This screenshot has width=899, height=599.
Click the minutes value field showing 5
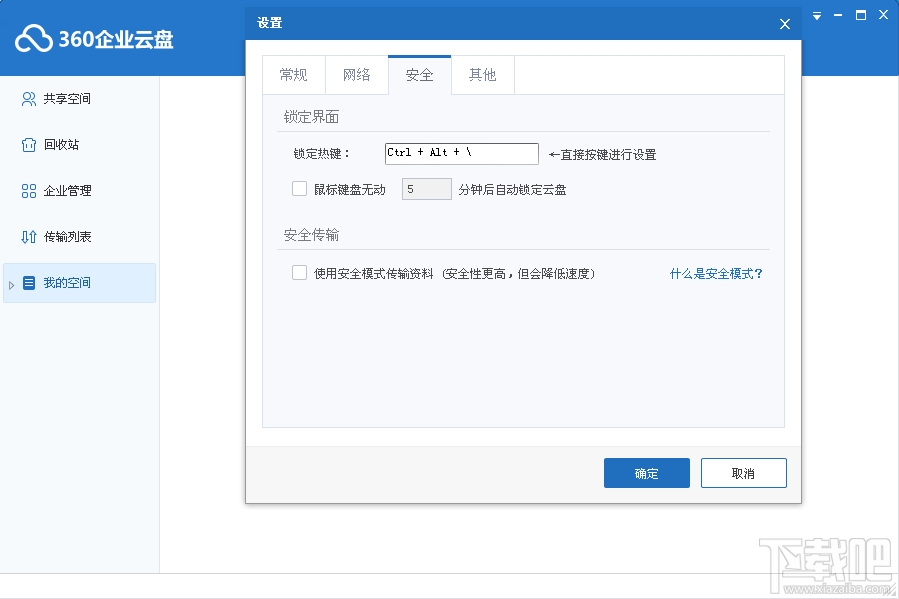point(426,188)
